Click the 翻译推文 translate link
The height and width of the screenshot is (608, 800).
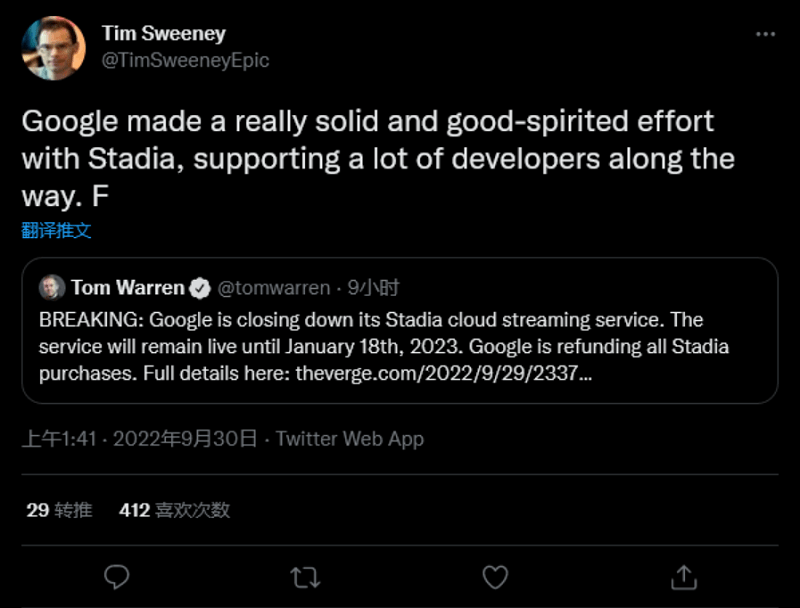(57, 230)
